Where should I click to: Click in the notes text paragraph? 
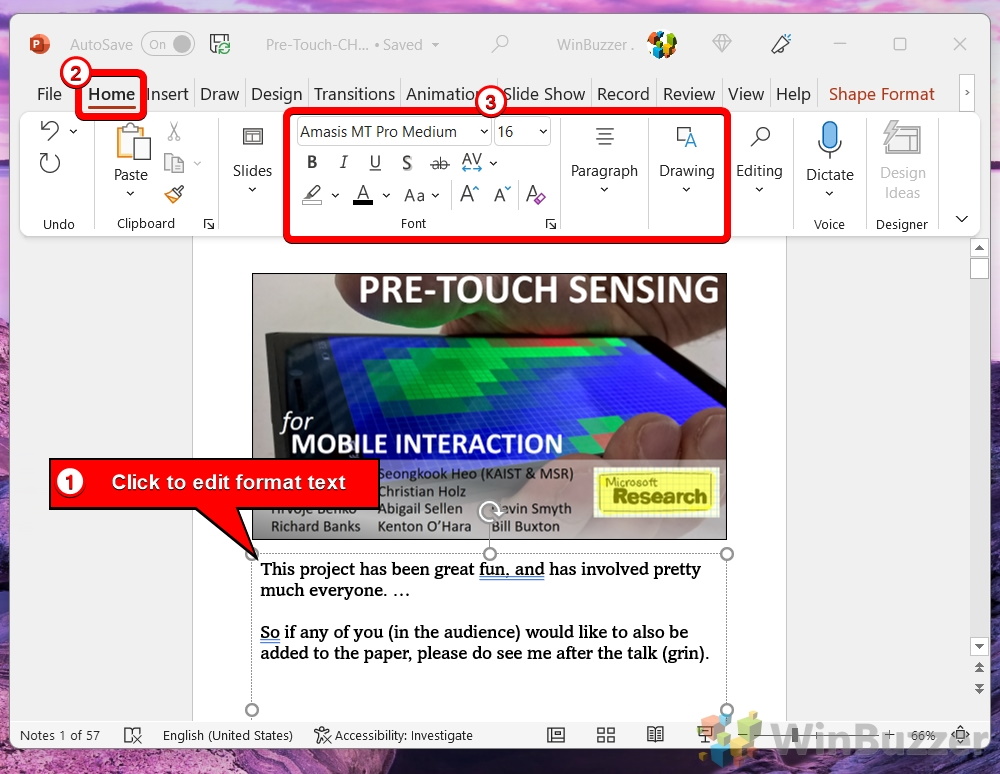point(484,611)
